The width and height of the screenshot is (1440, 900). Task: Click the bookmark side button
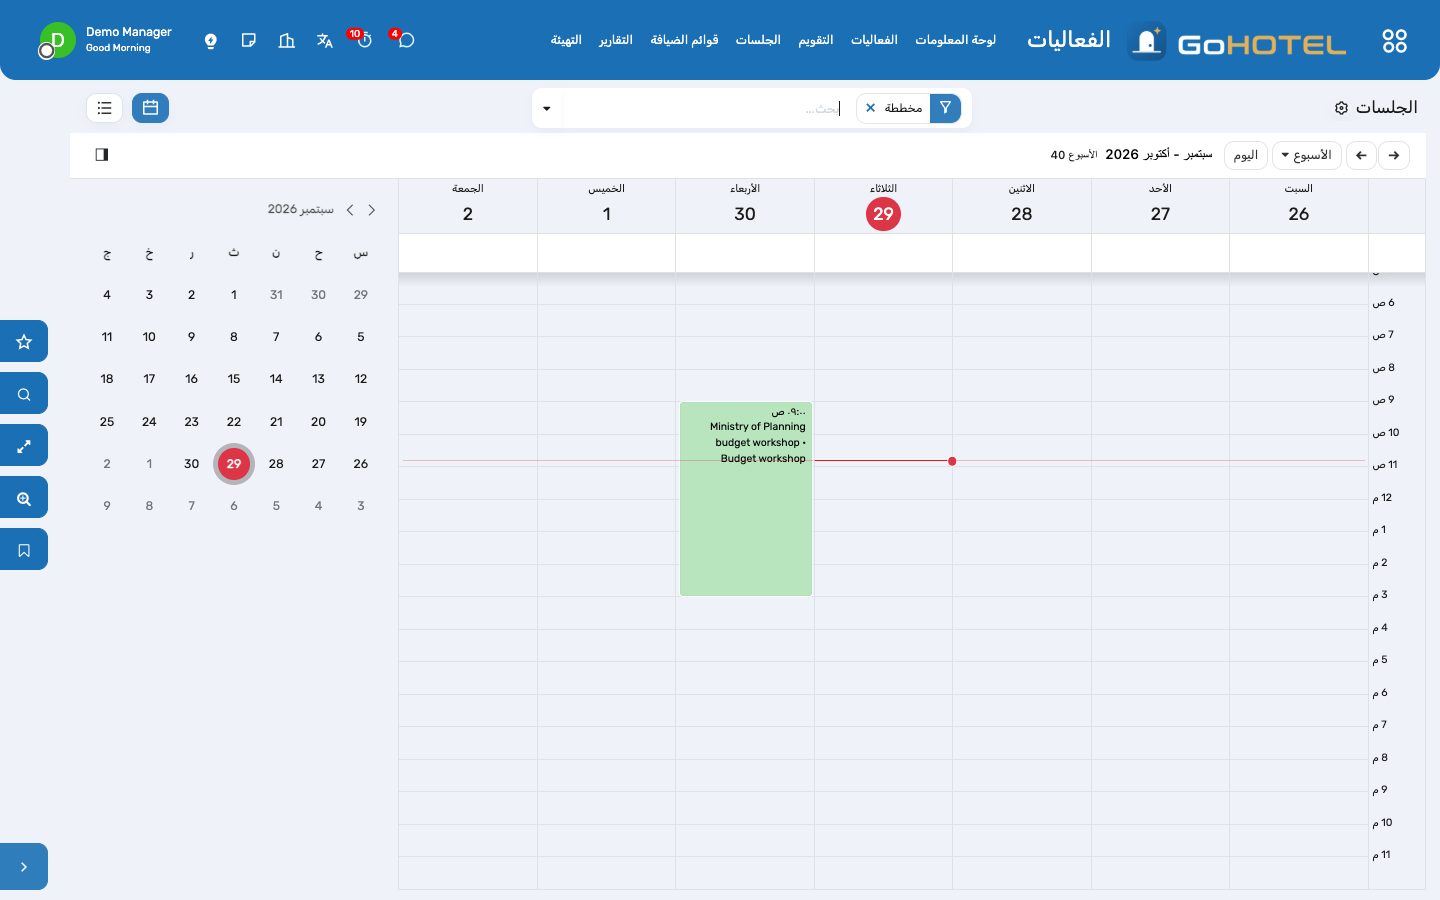pyautogui.click(x=24, y=550)
